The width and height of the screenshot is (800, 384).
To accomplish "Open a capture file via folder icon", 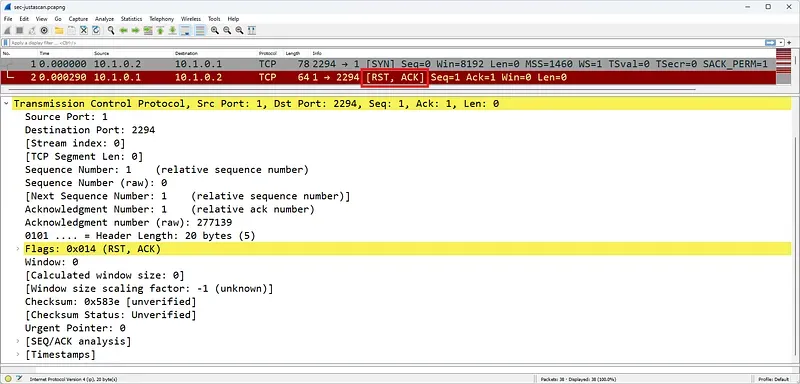I will pos(59,31).
